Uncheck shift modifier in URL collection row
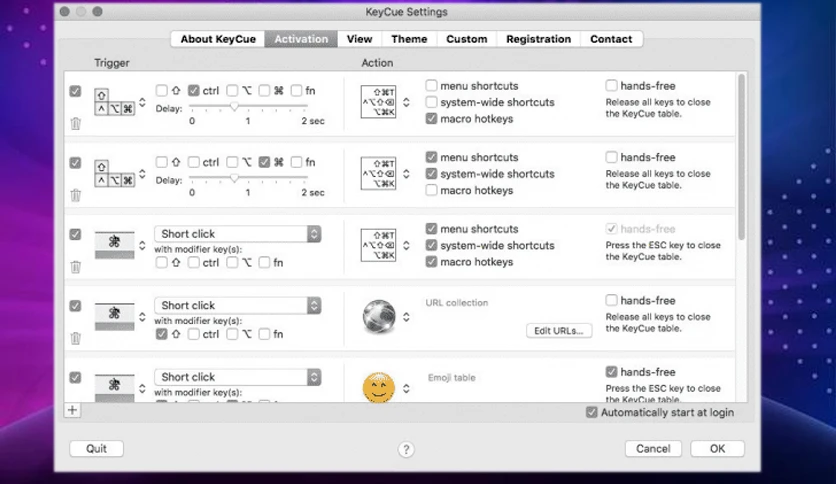 pyautogui.click(x=162, y=334)
